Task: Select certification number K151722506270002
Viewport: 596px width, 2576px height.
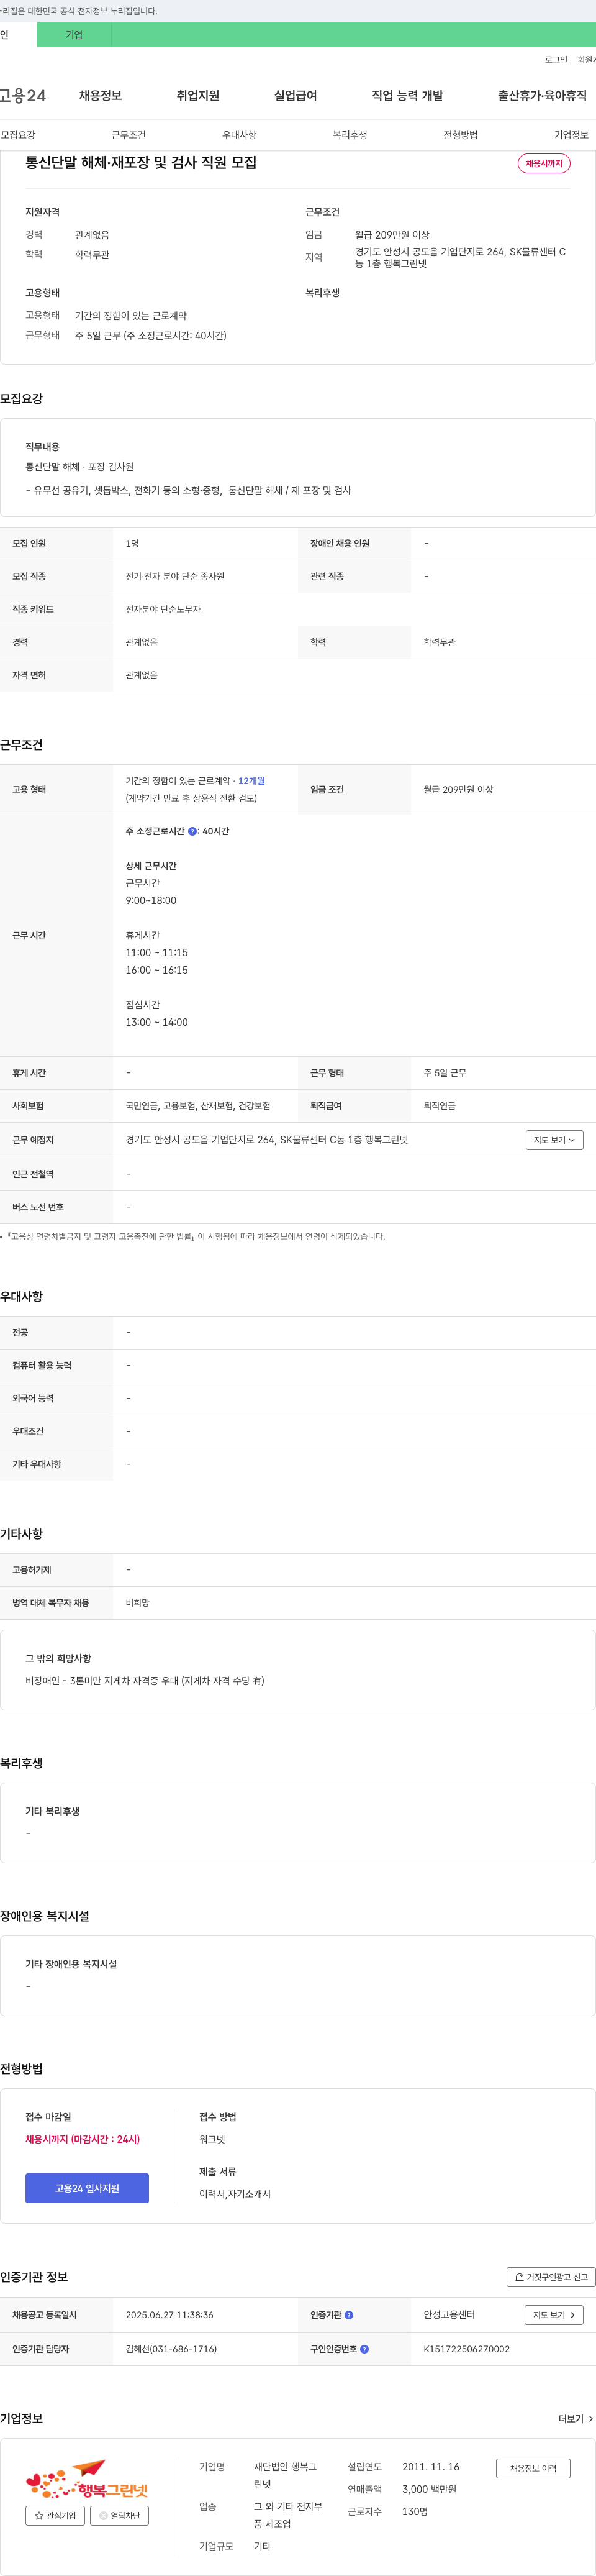Action: (466, 2349)
